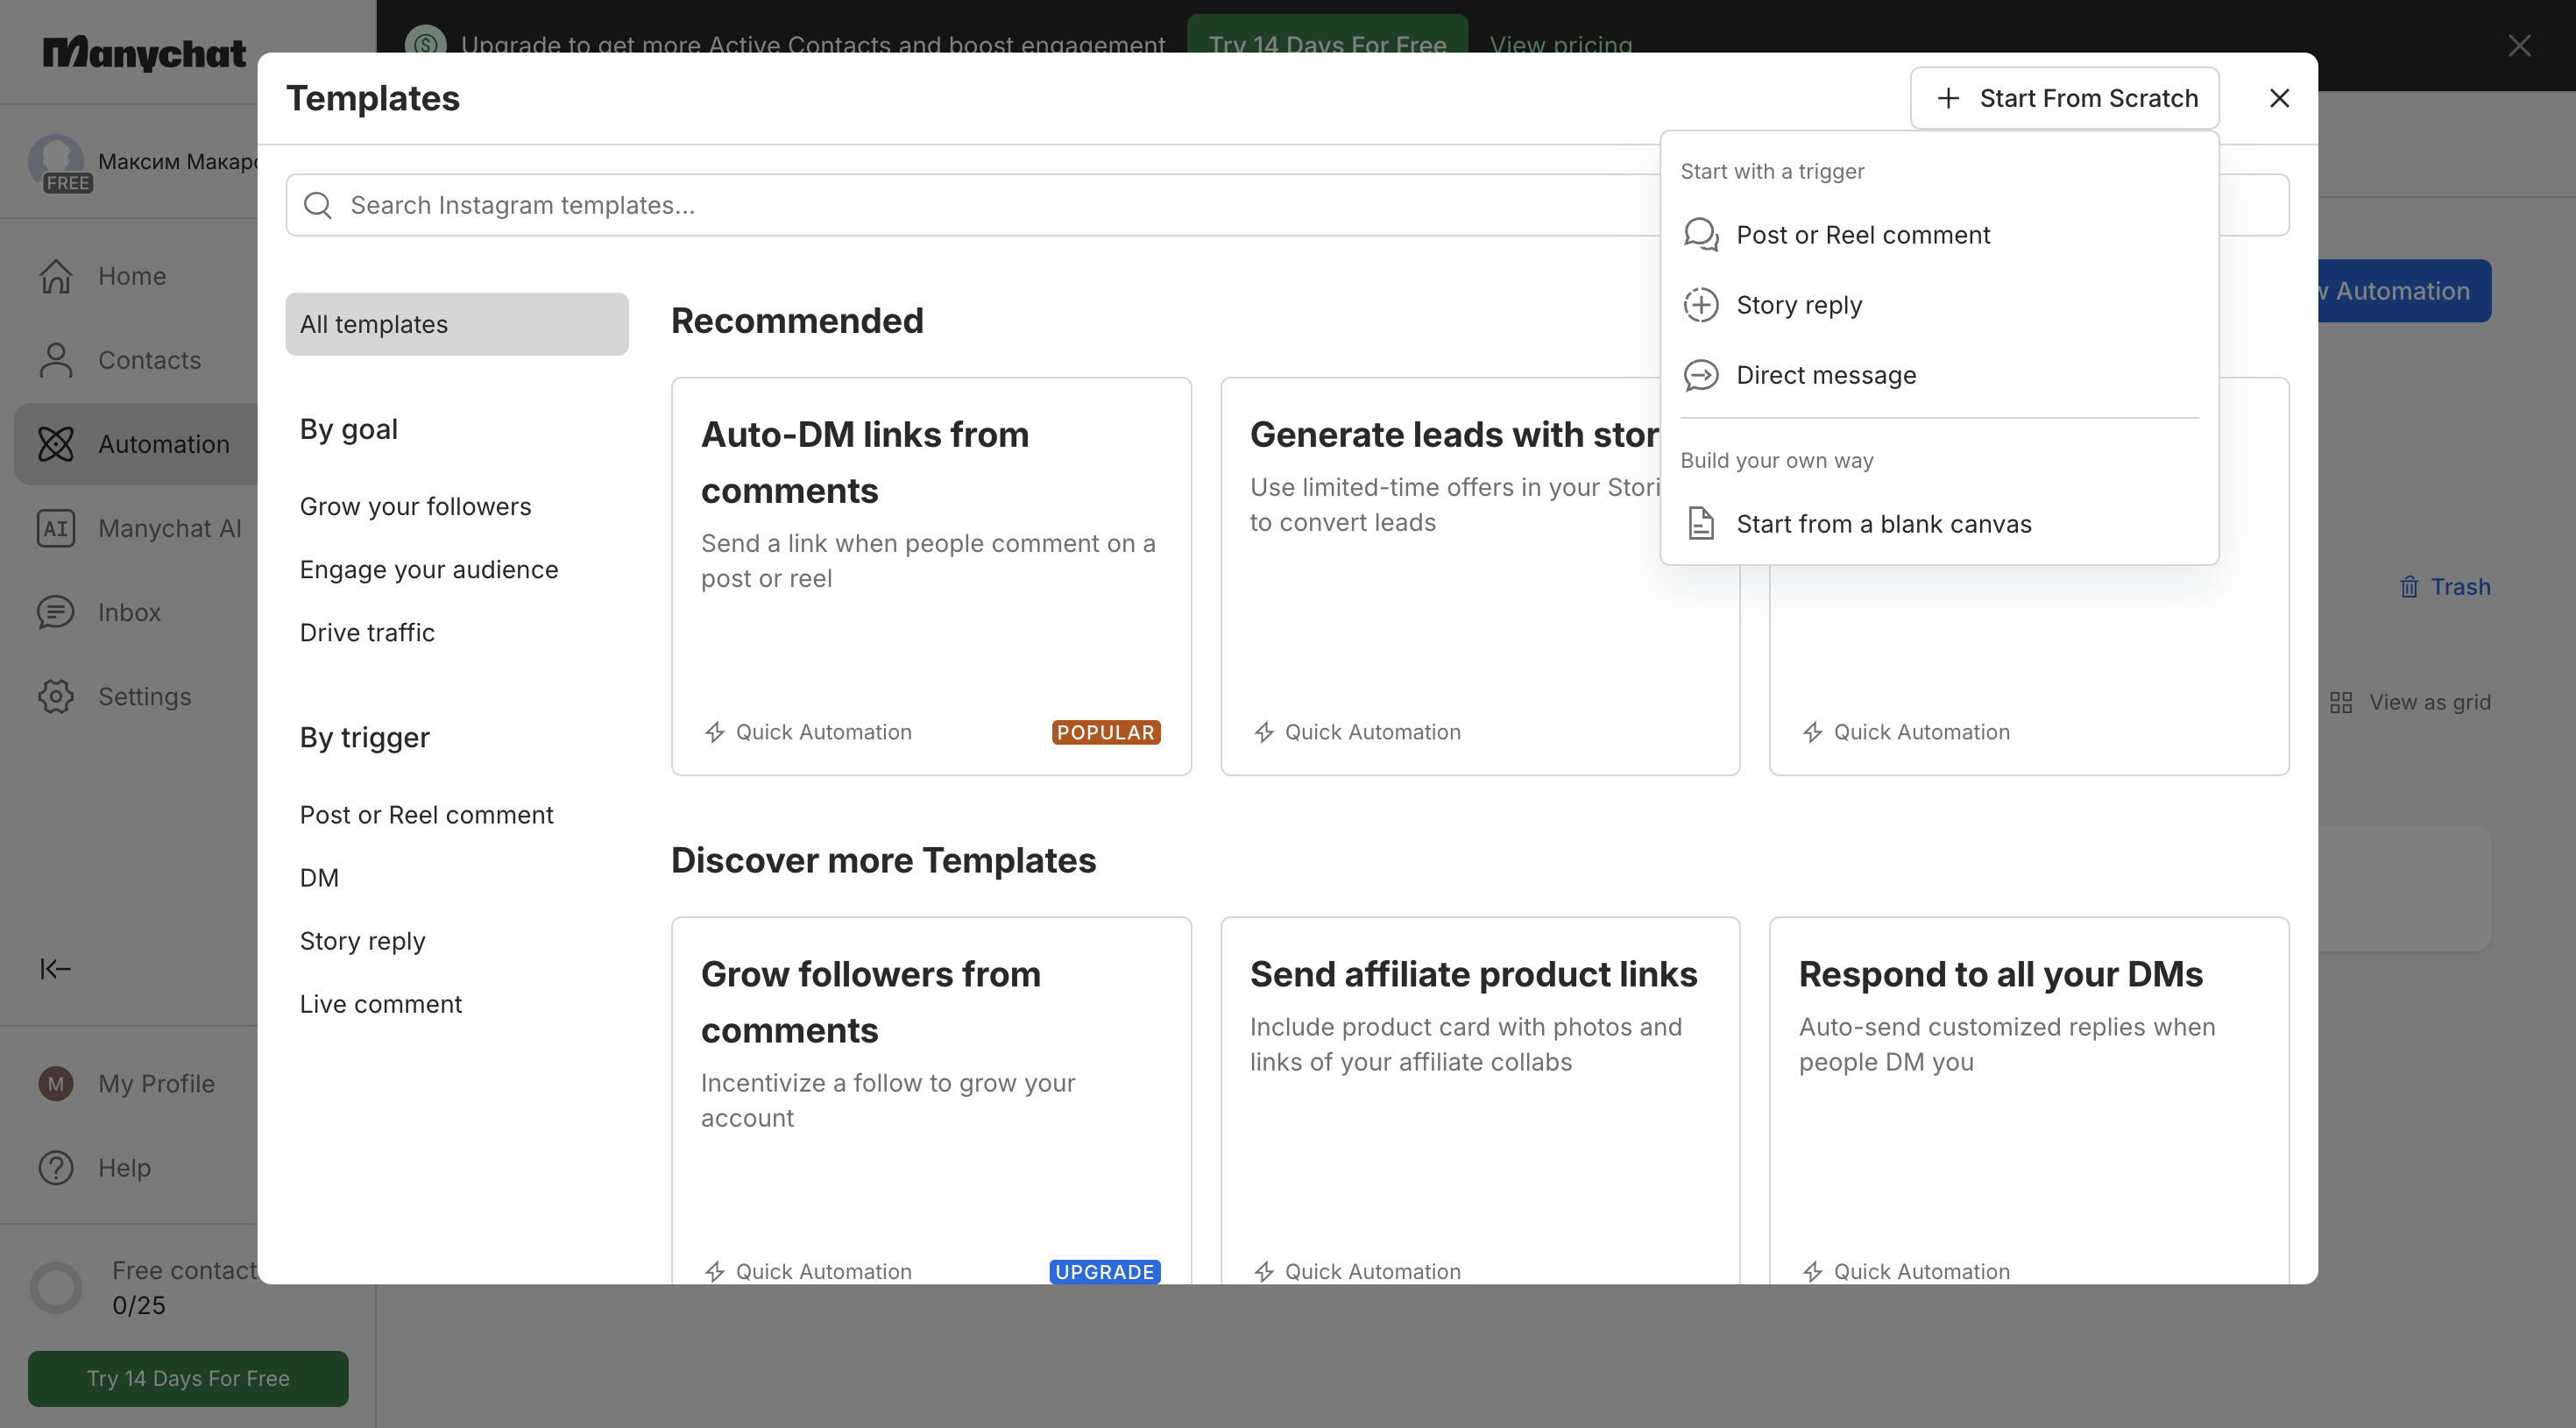Filter by DM trigger
The image size is (2576, 1428).
pyautogui.click(x=319, y=878)
